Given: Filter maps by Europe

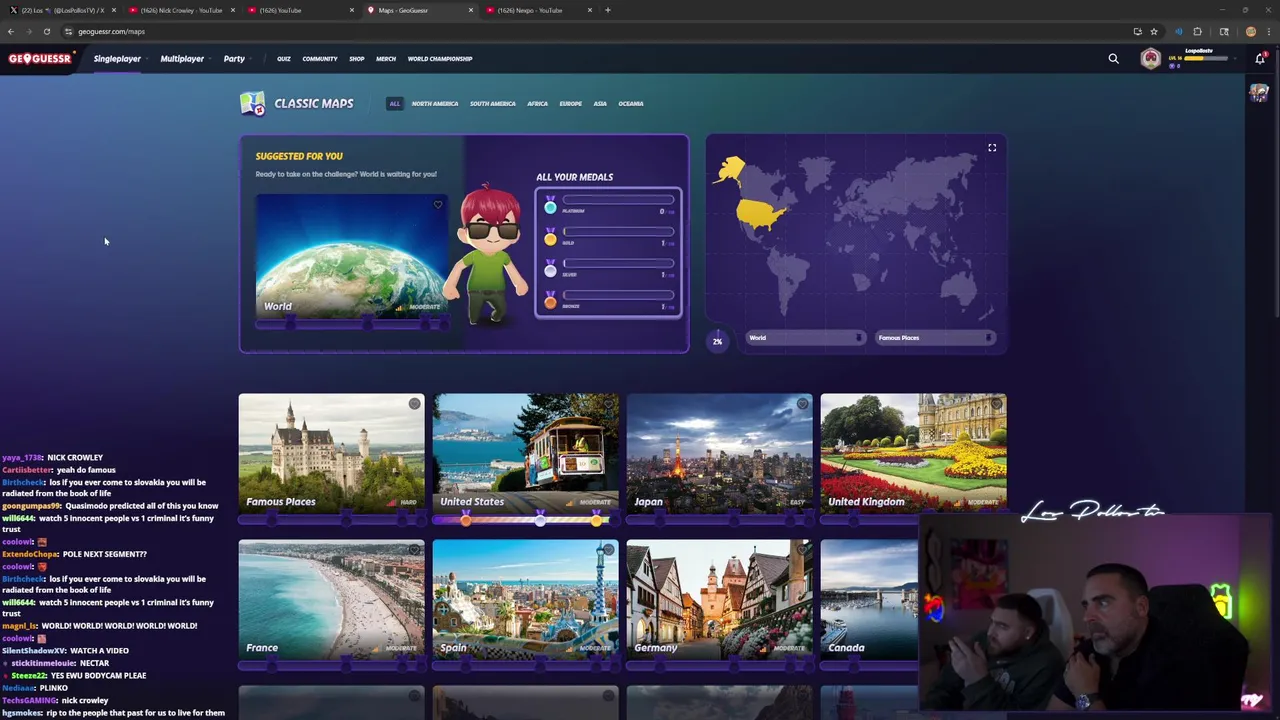Looking at the screenshot, I should coord(571,103).
